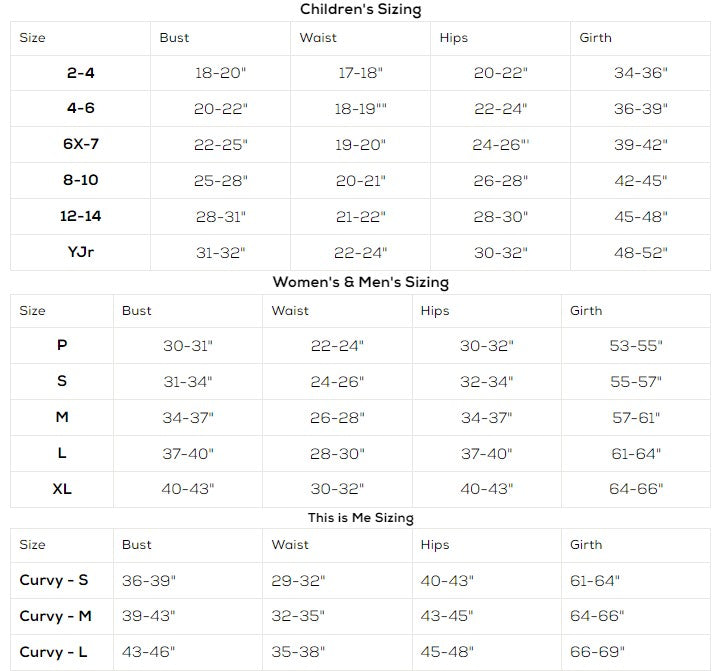
Task: Select the XL size row label
Action: coord(62,489)
